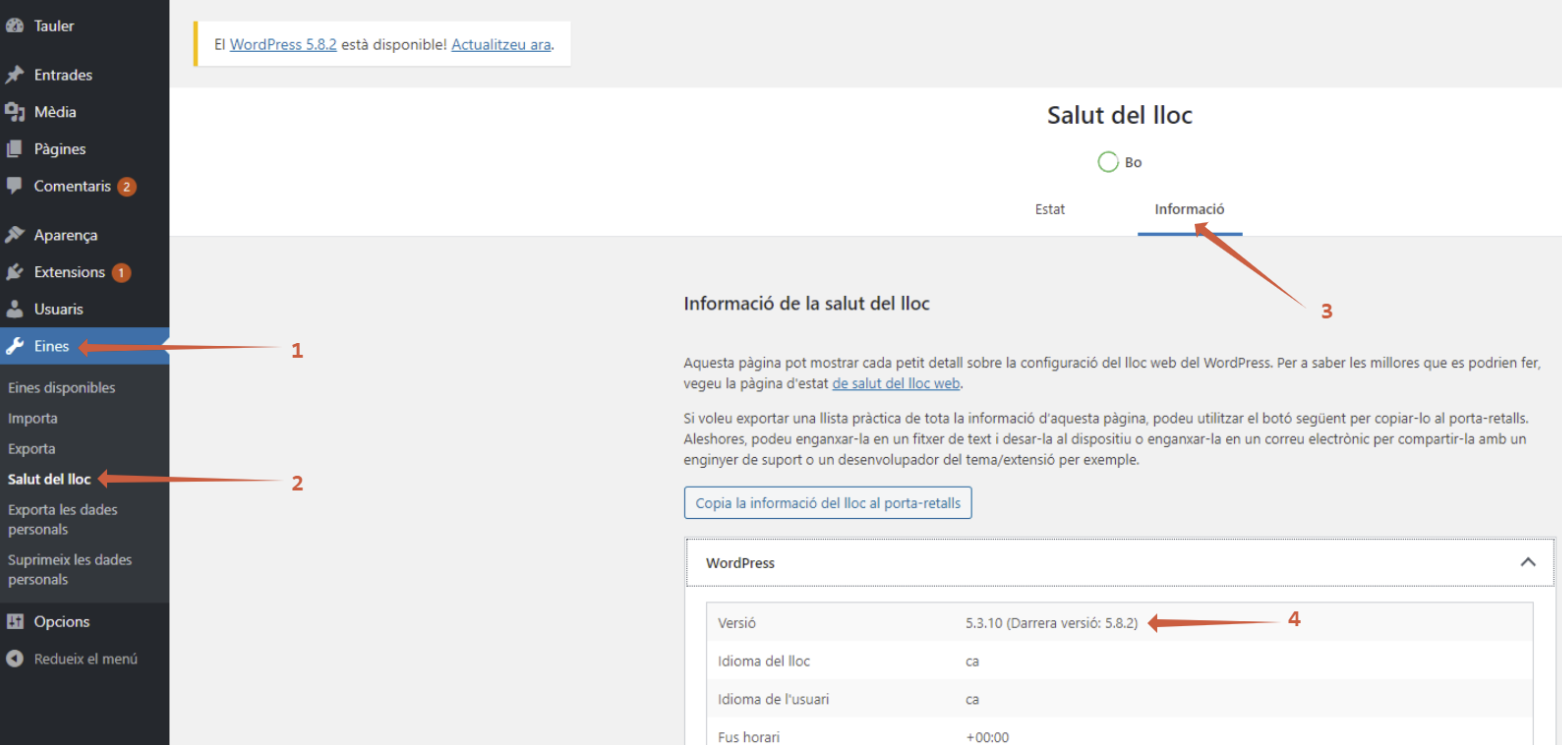Click the Comentaris badge showing 2
The height and width of the screenshot is (745, 1562).
[126, 186]
